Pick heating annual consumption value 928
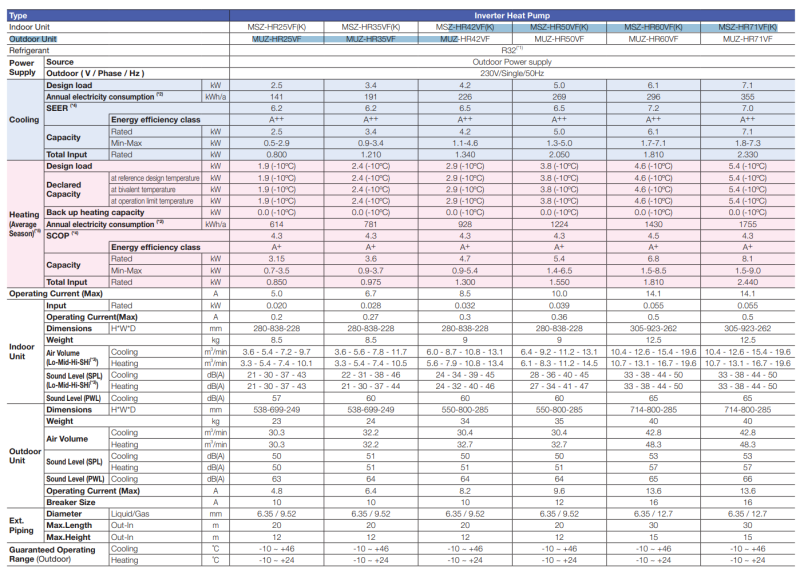This screenshot has width=800, height=568. point(465,224)
